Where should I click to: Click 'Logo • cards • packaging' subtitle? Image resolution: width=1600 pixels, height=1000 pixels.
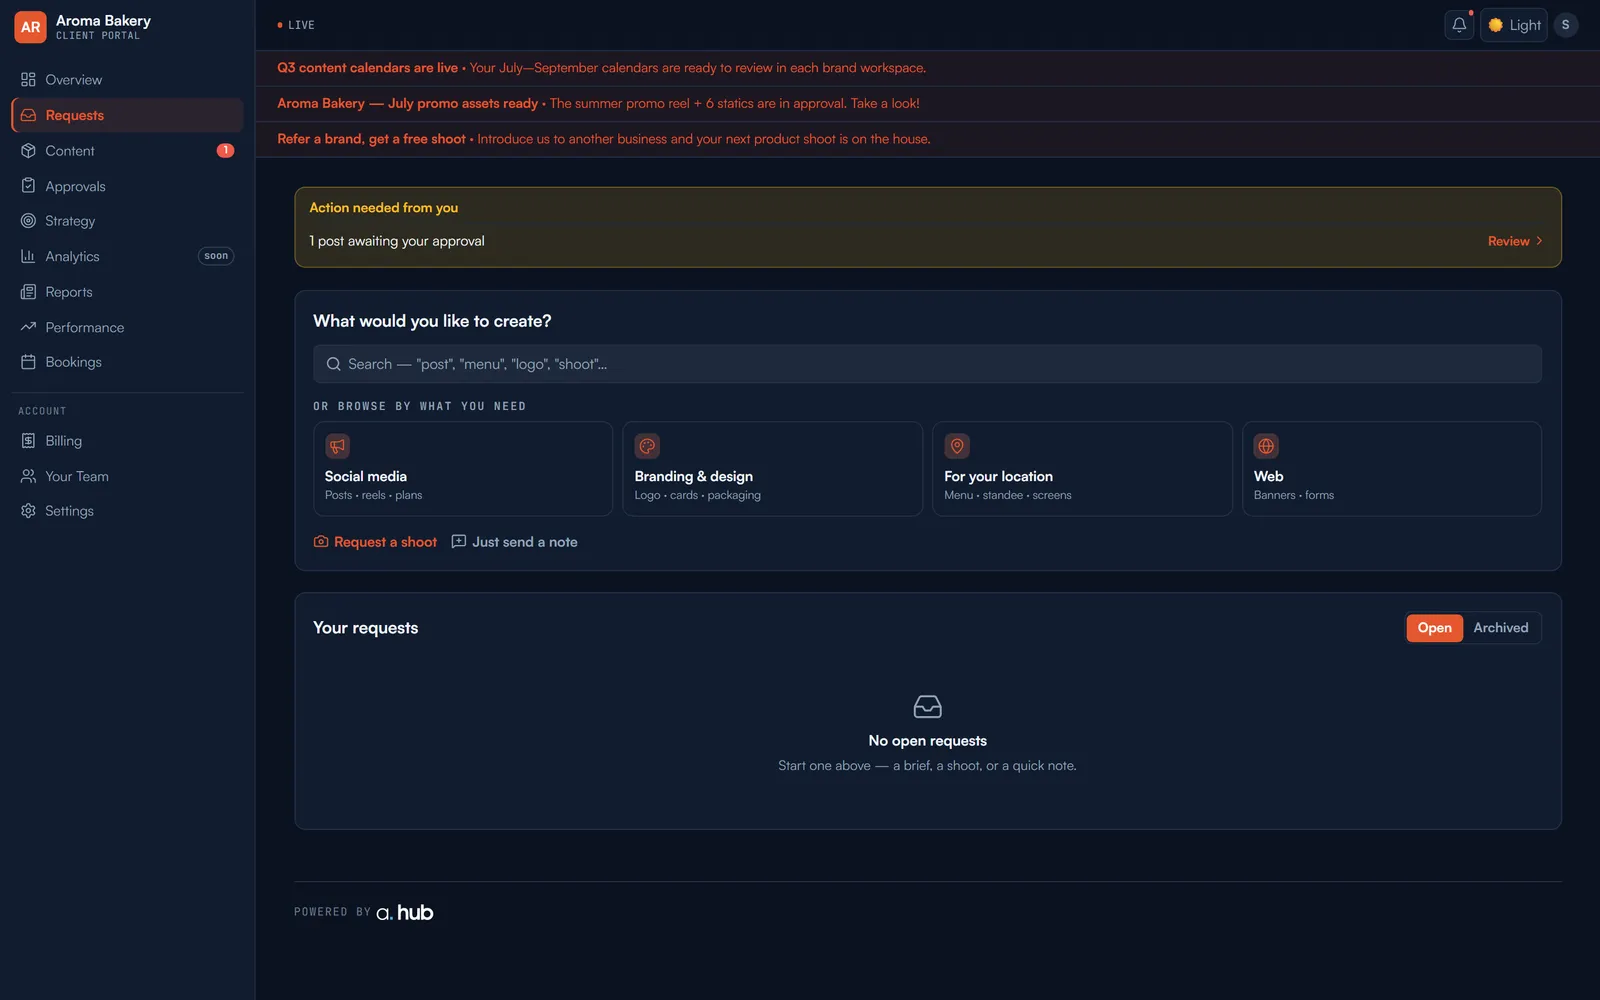[697, 495]
